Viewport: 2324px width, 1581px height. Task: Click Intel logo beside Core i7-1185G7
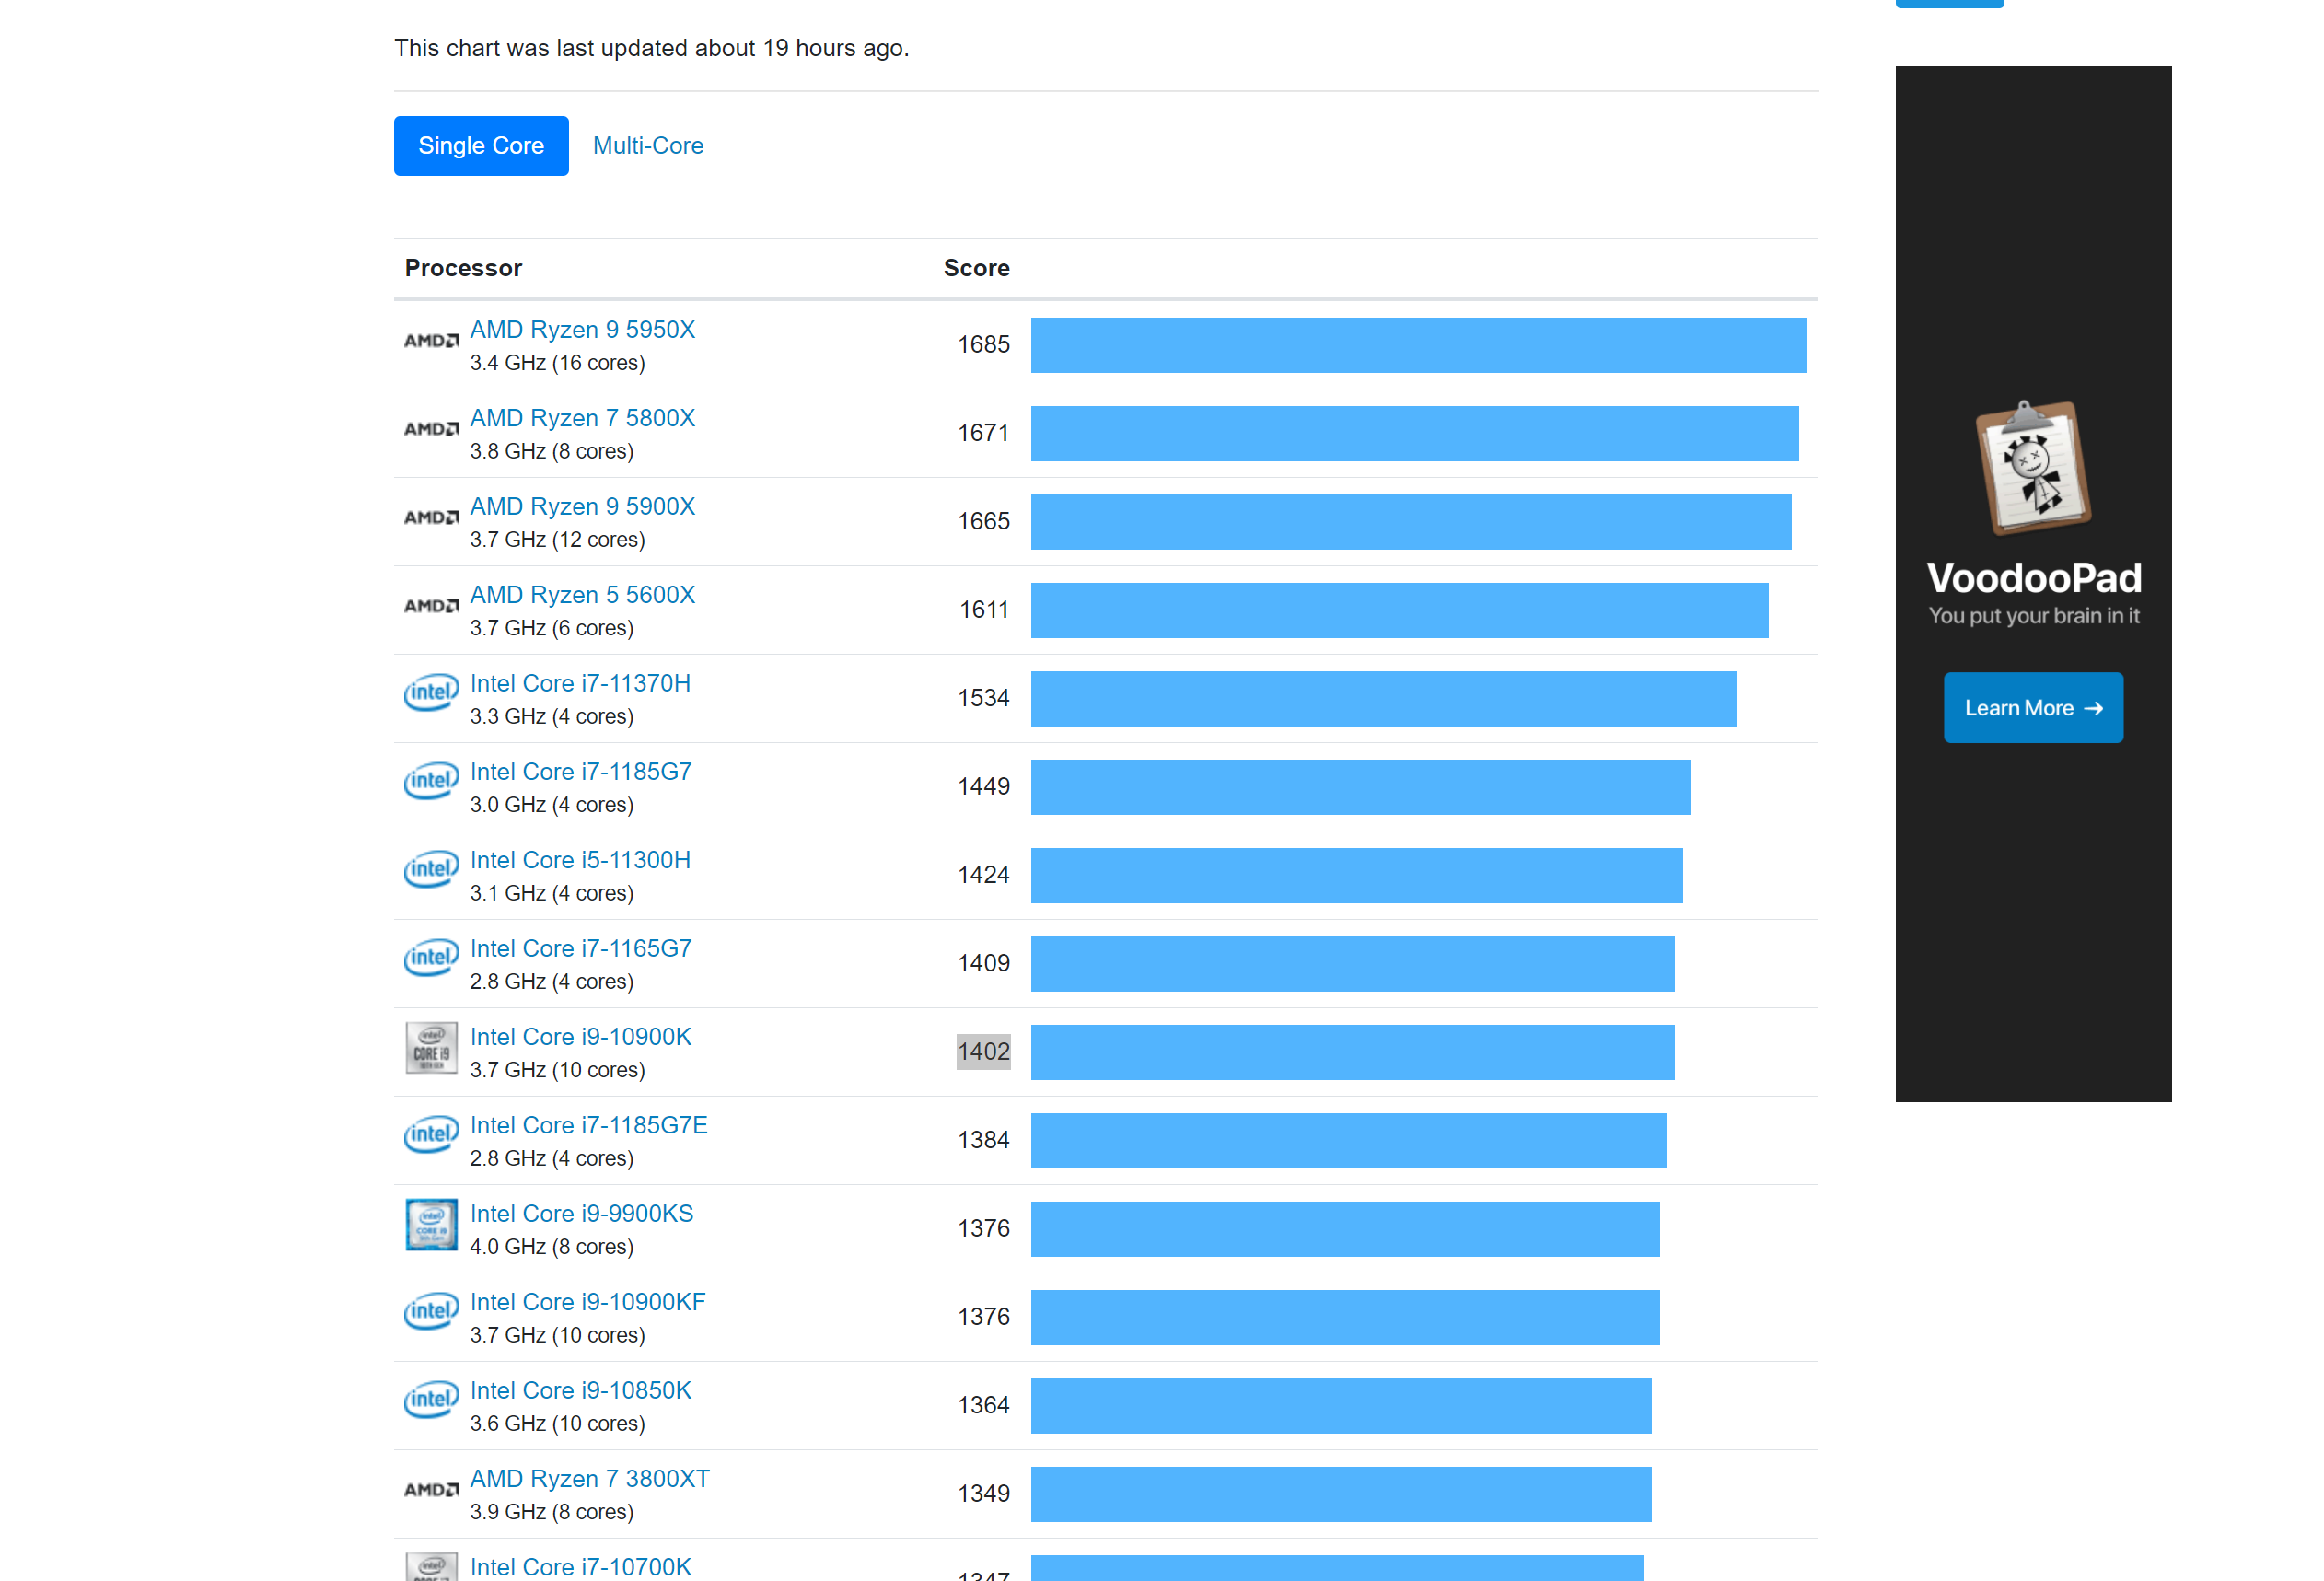(x=431, y=780)
